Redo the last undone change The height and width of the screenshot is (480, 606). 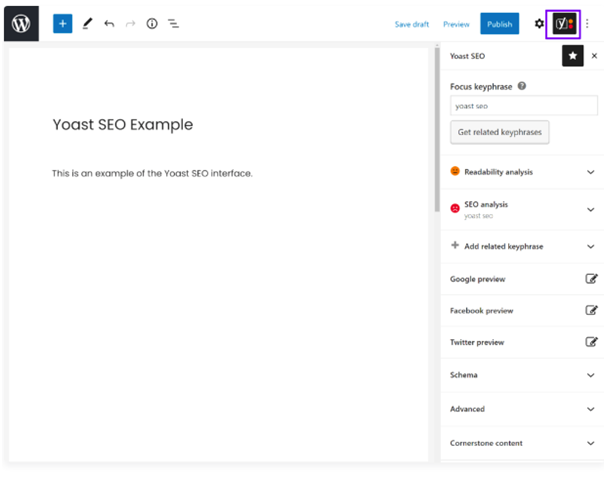[x=131, y=24]
